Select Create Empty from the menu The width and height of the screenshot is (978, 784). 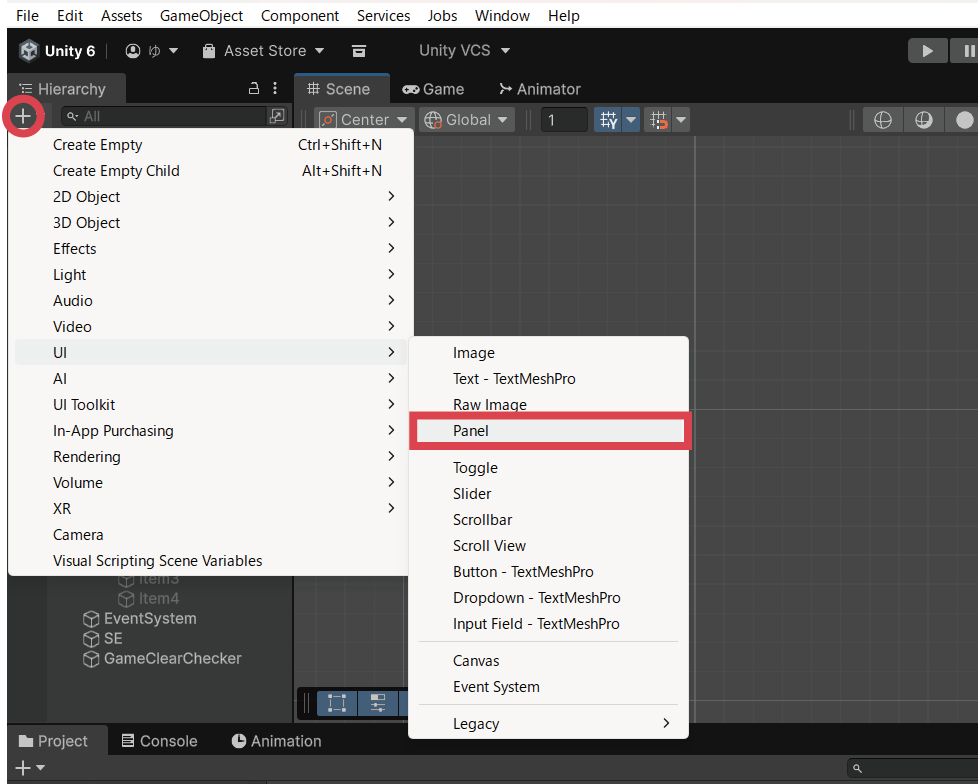[x=98, y=145]
